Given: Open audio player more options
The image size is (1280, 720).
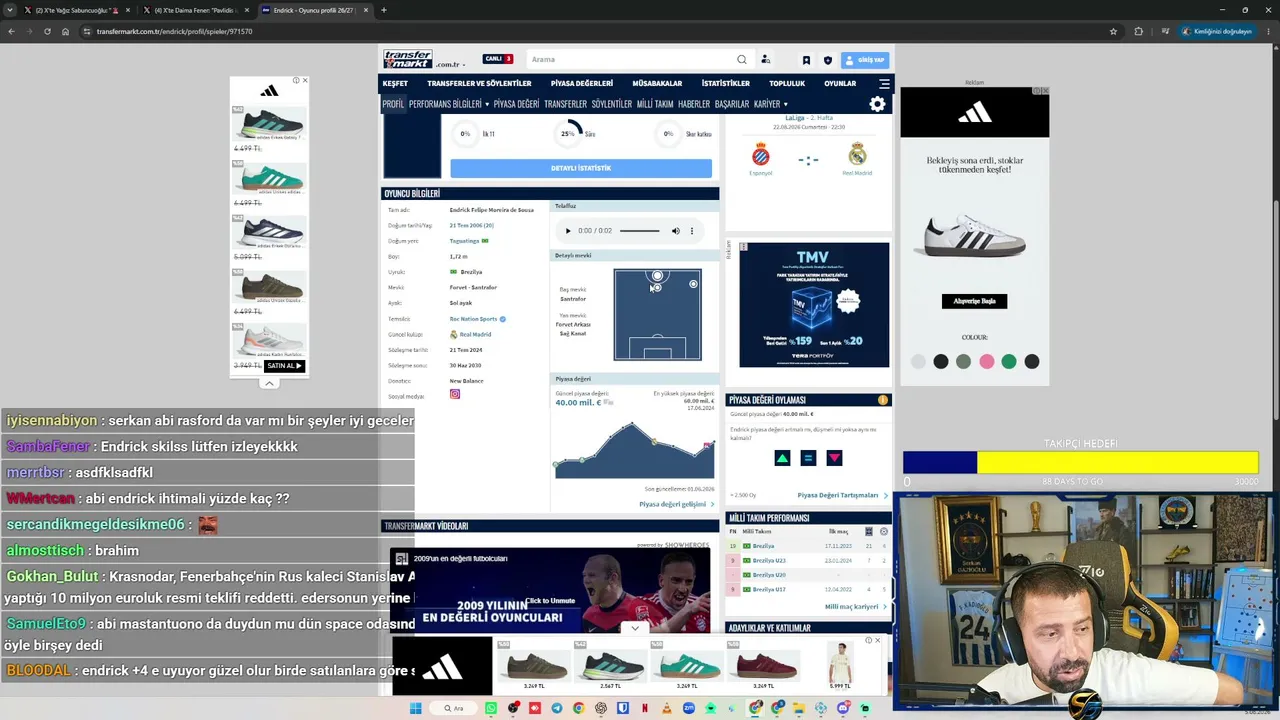Looking at the screenshot, I should point(691,231).
